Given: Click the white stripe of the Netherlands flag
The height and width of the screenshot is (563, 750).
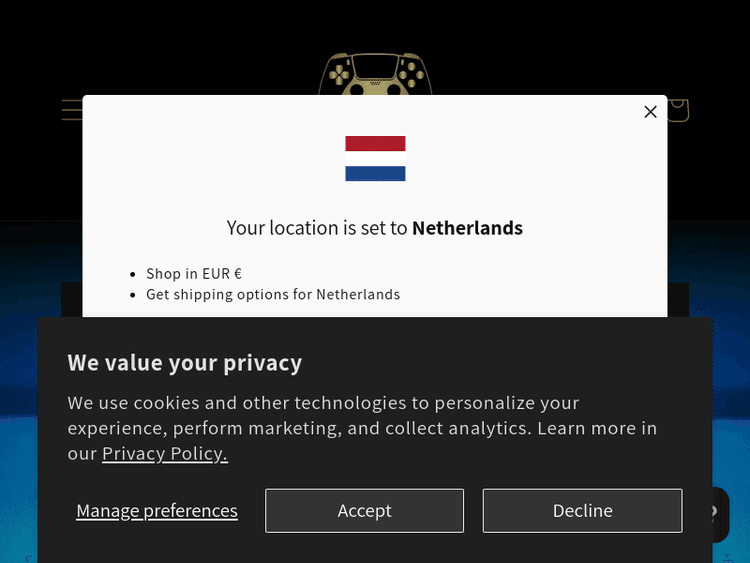Looking at the screenshot, I should click(x=375, y=158).
